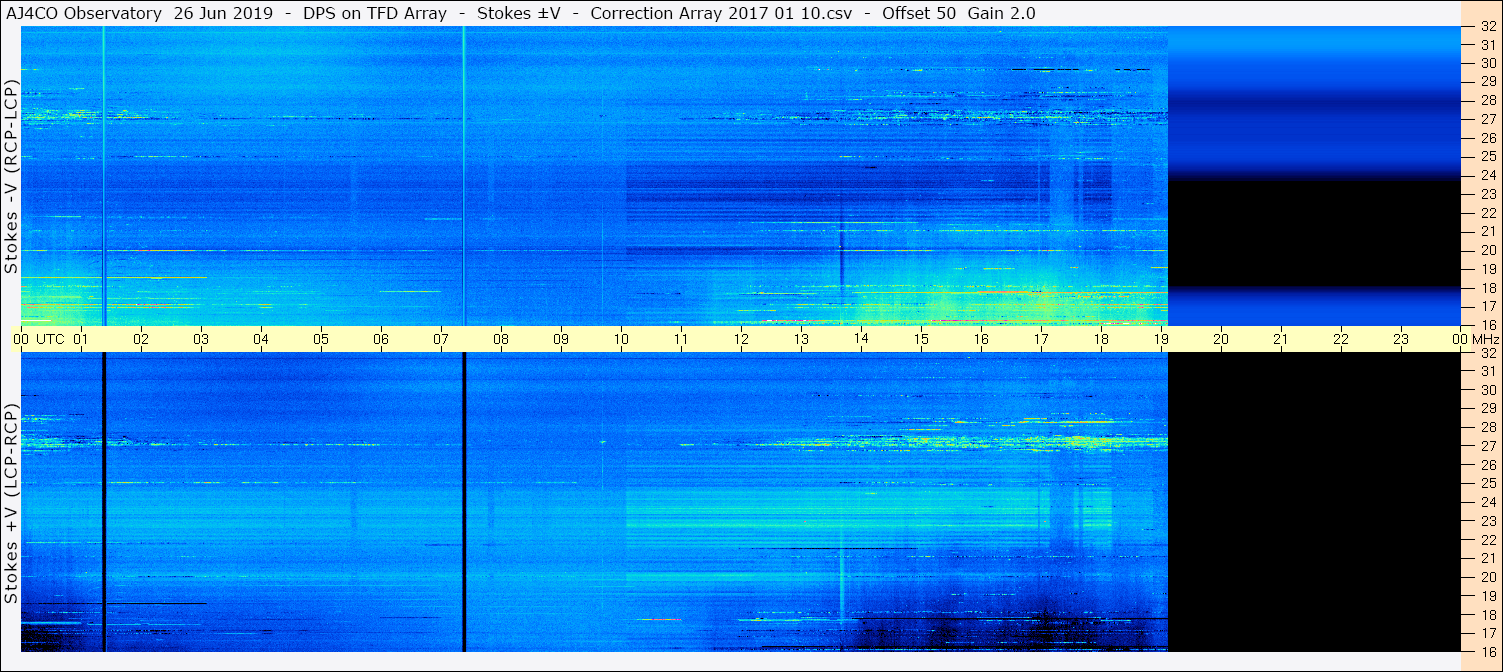The height and width of the screenshot is (672, 1503).
Task: Click the Offset 50 Gain 2.0 text
Action: click(x=958, y=13)
